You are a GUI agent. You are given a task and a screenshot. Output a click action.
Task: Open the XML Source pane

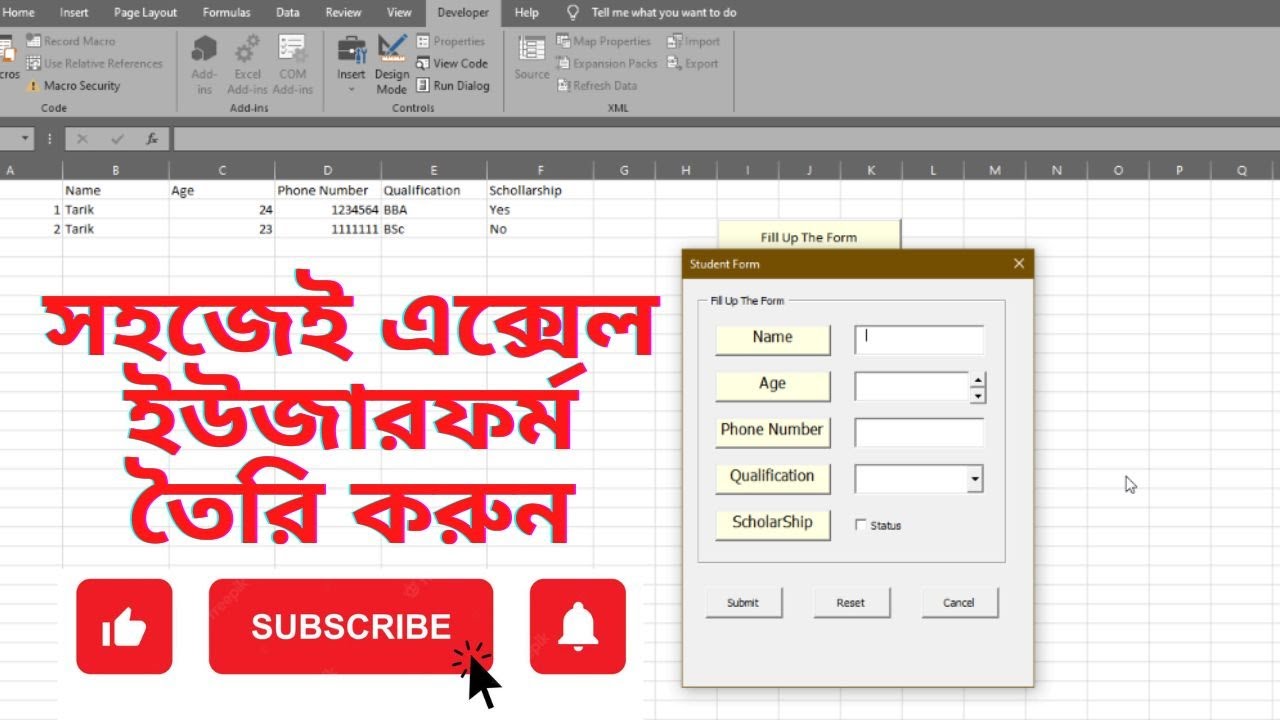(x=532, y=58)
